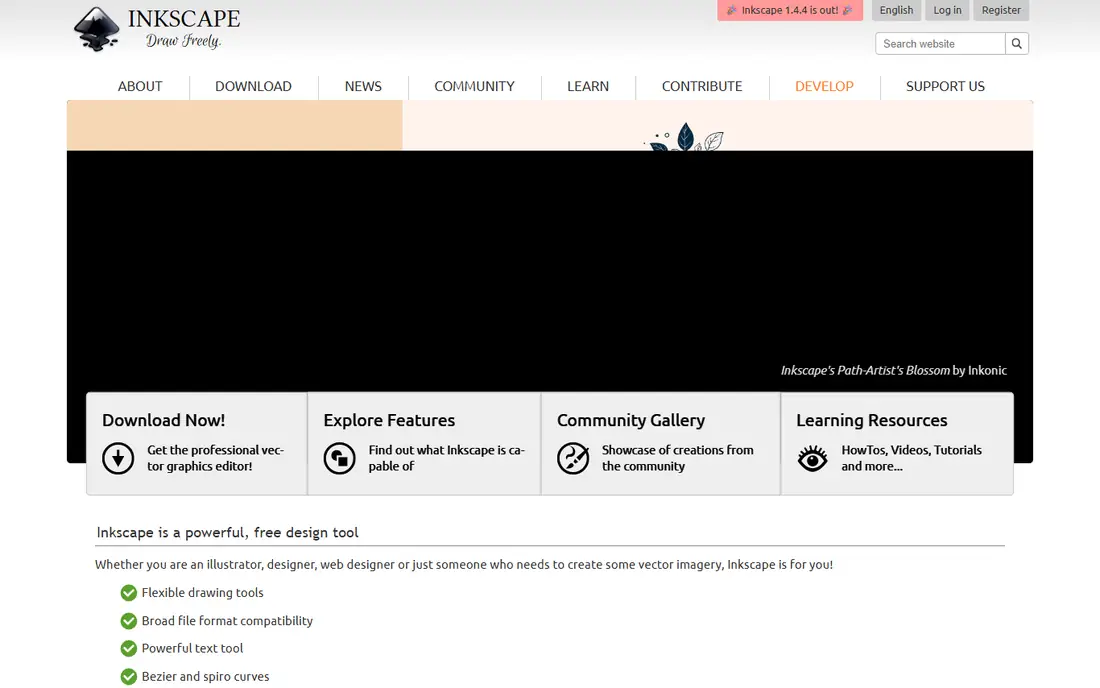Open the DOWNLOAD menu
This screenshot has width=1100, height=688.
253,86
